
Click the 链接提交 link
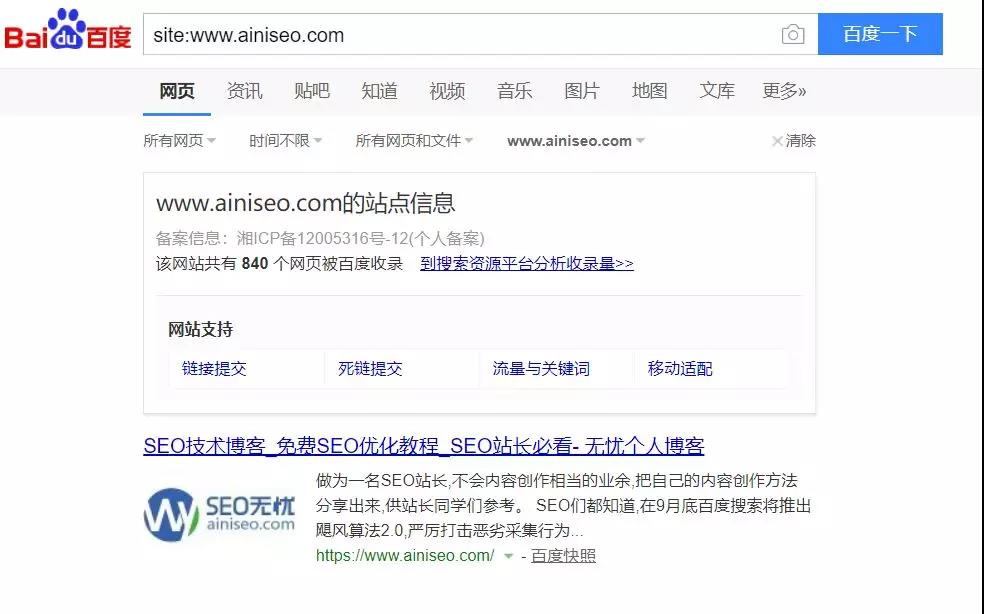(x=214, y=369)
